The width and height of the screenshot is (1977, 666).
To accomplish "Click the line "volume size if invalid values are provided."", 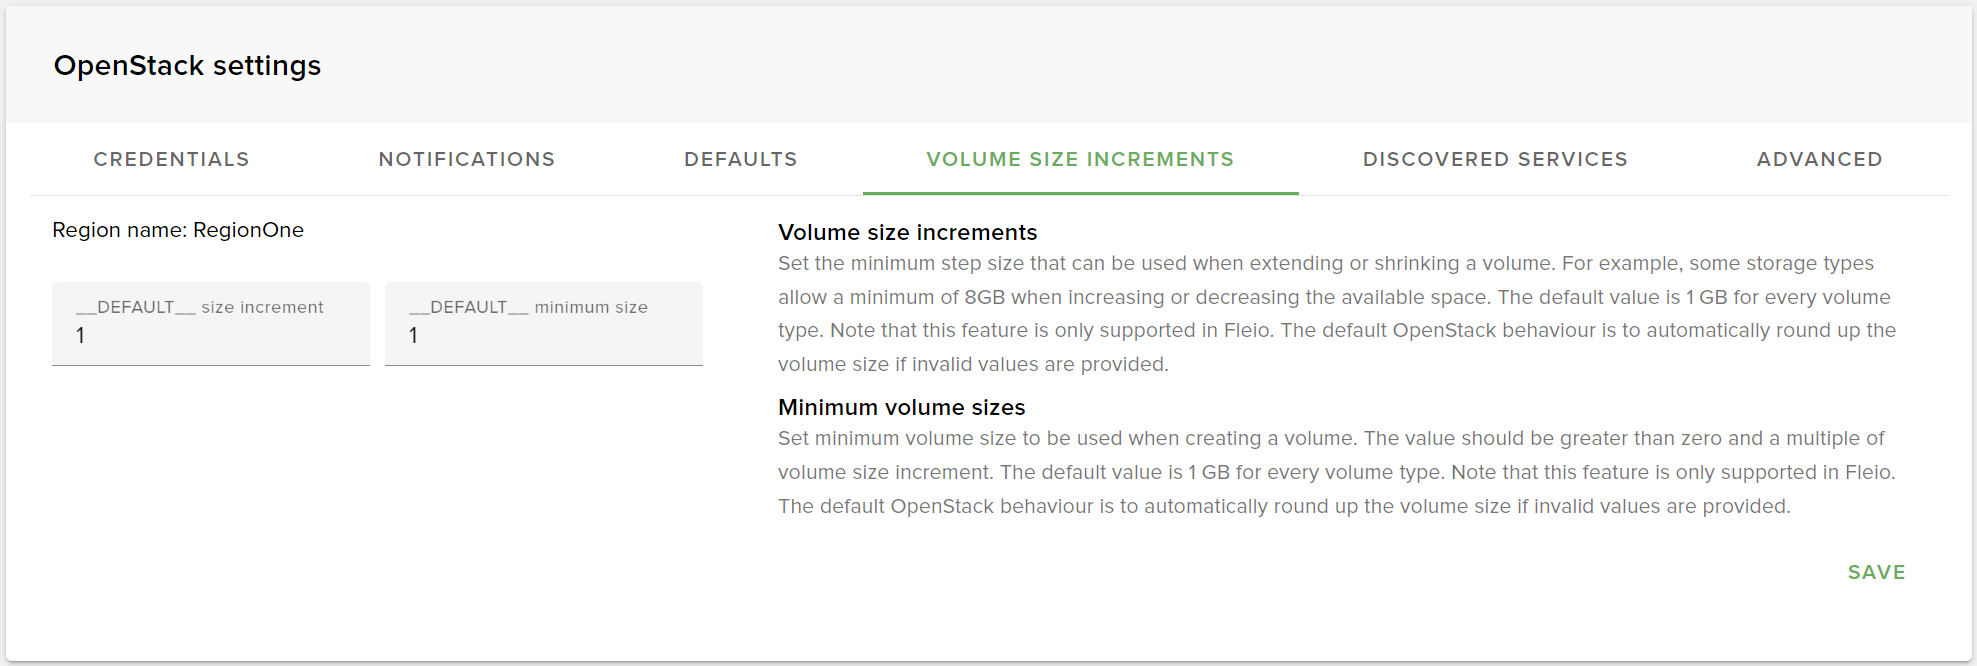I will pyautogui.click(x=972, y=364).
